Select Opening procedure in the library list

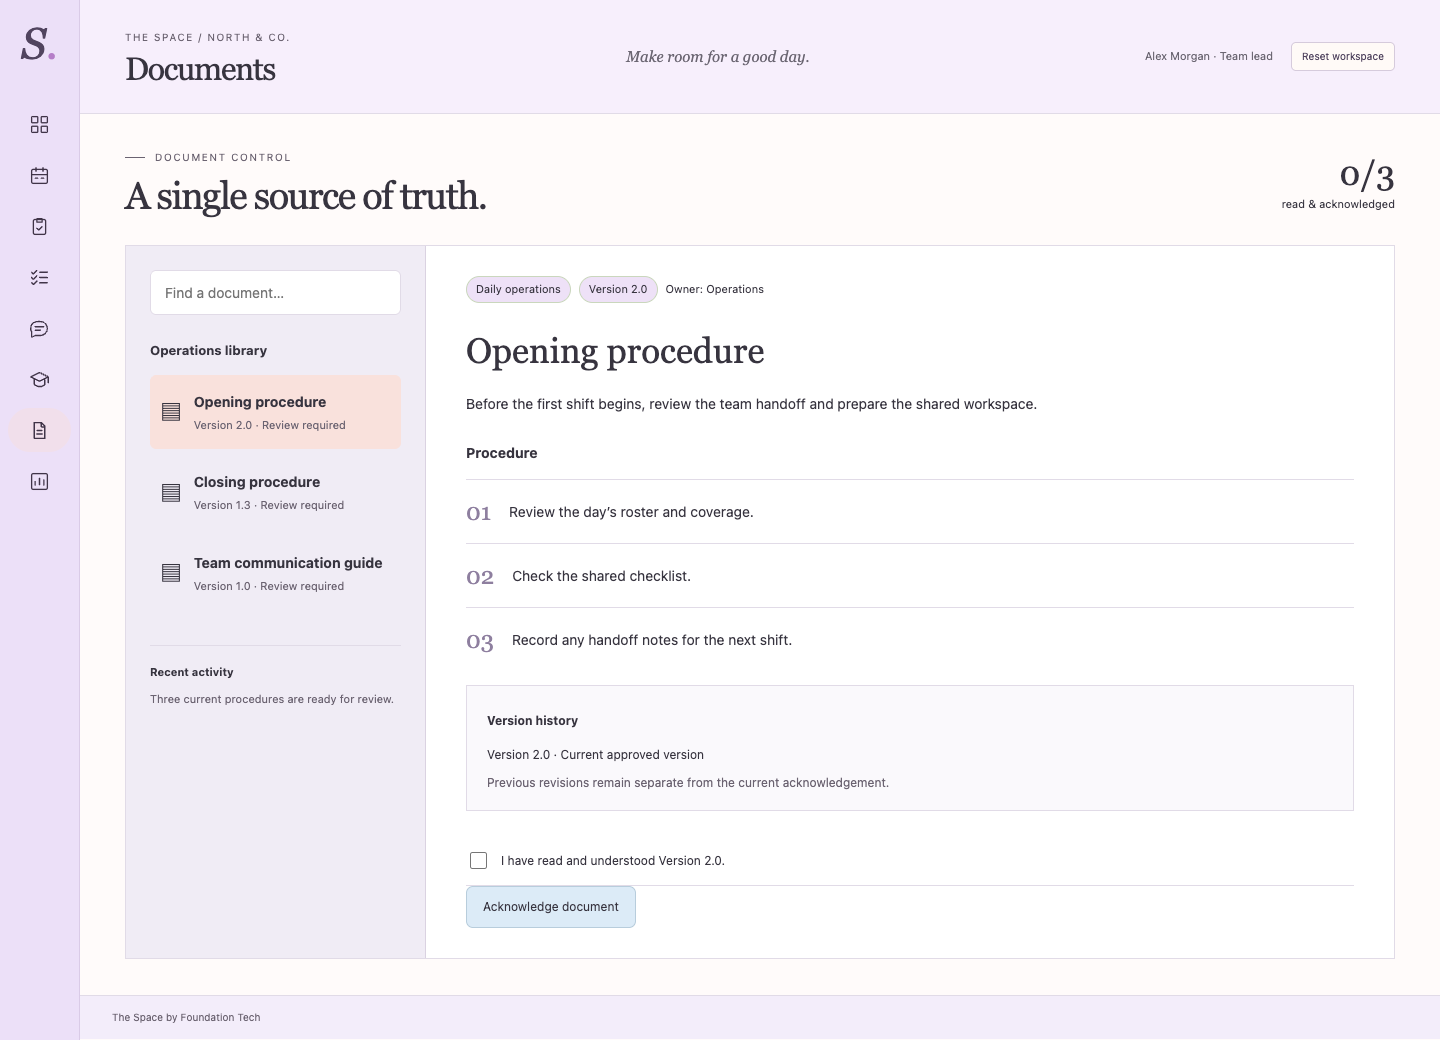point(275,412)
